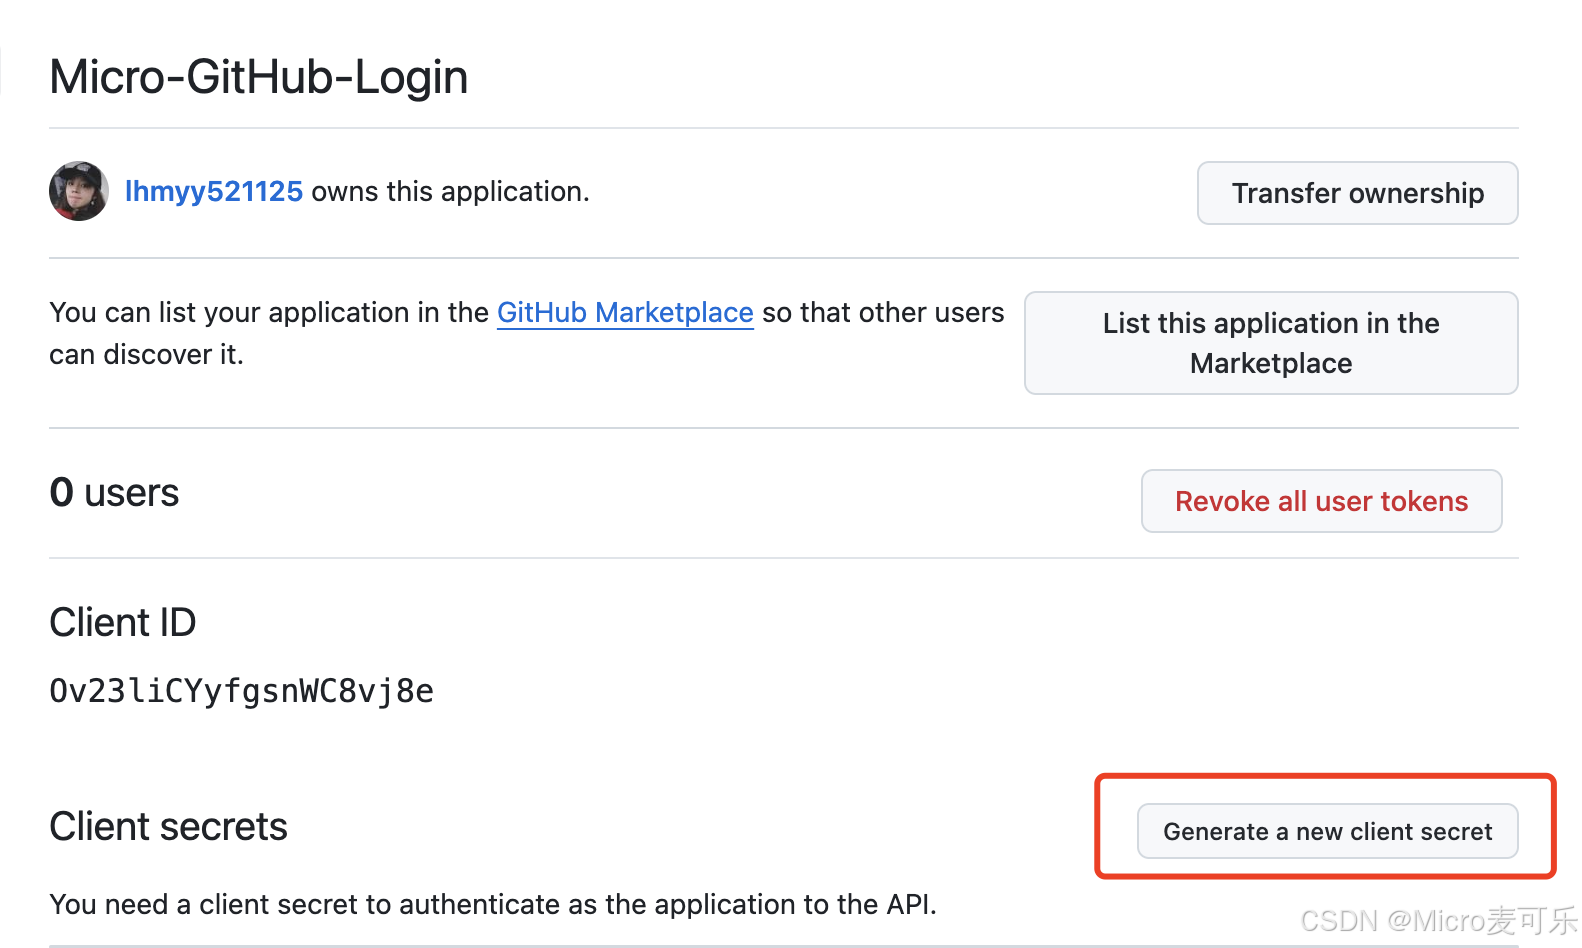The width and height of the screenshot is (1582, 948).
Task: Click the Client ID heading
Action: tap(122, 622)
